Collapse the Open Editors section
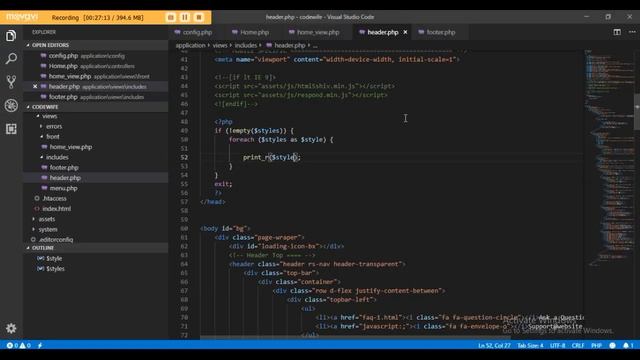 (x=95, y=45)
